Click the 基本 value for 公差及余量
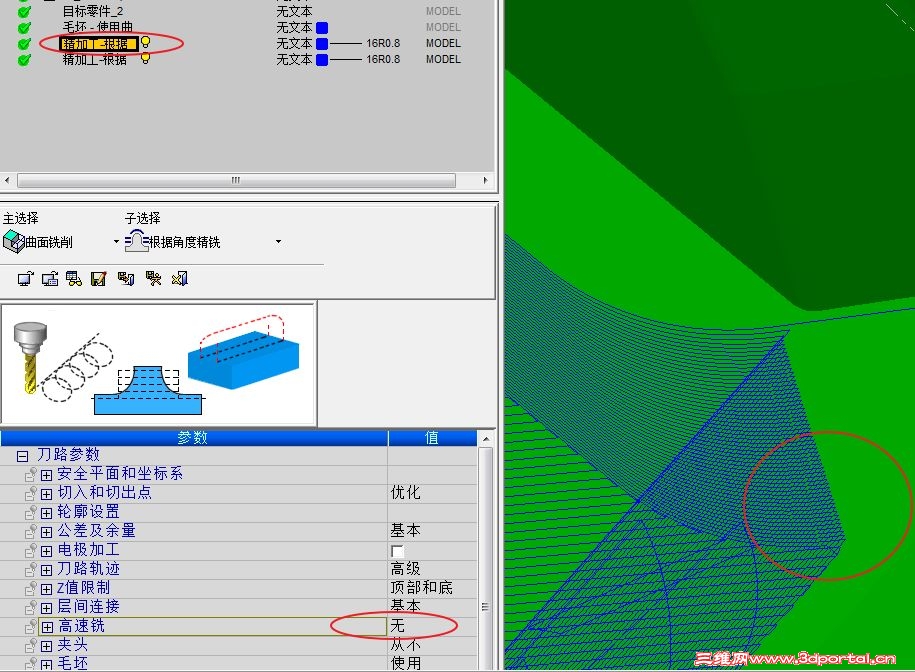Viewport: 915px width, 672px height. 406,530
